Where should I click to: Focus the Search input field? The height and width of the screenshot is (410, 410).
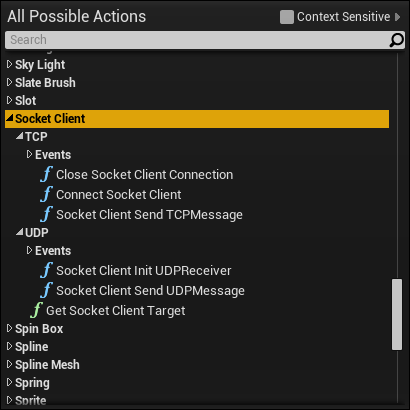[x=197, y=40]
